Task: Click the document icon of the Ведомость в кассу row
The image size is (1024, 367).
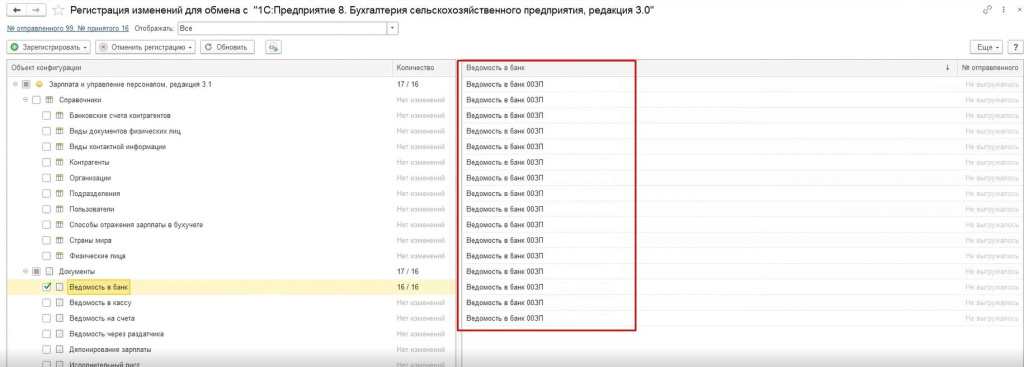Action: coord(60,302)
